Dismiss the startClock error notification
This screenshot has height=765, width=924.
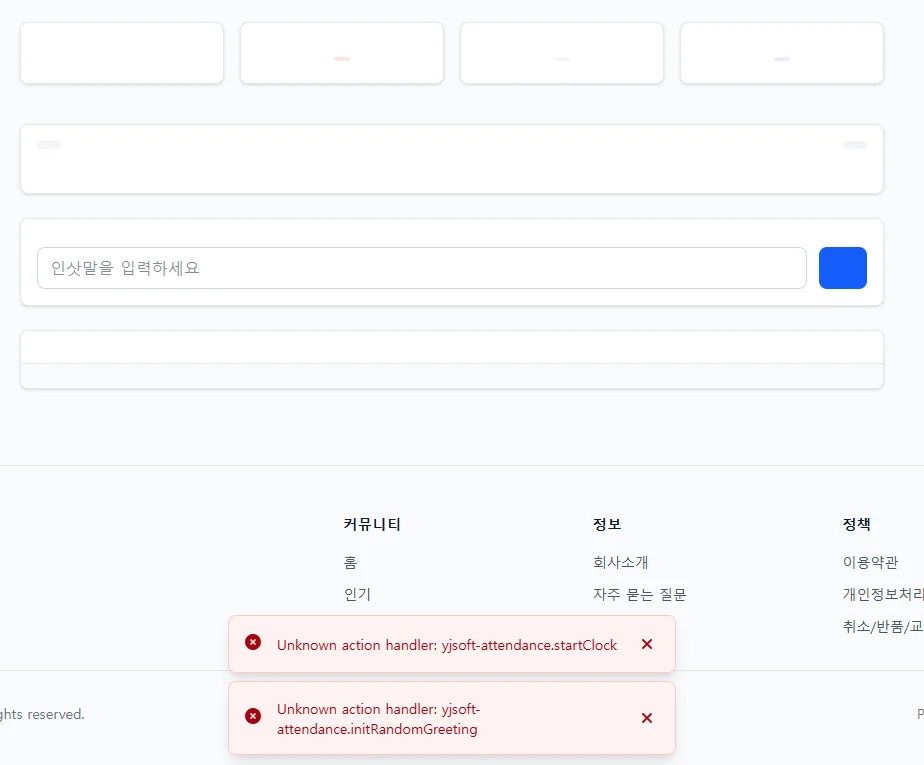pyautogui.click(x=646, y=644)
